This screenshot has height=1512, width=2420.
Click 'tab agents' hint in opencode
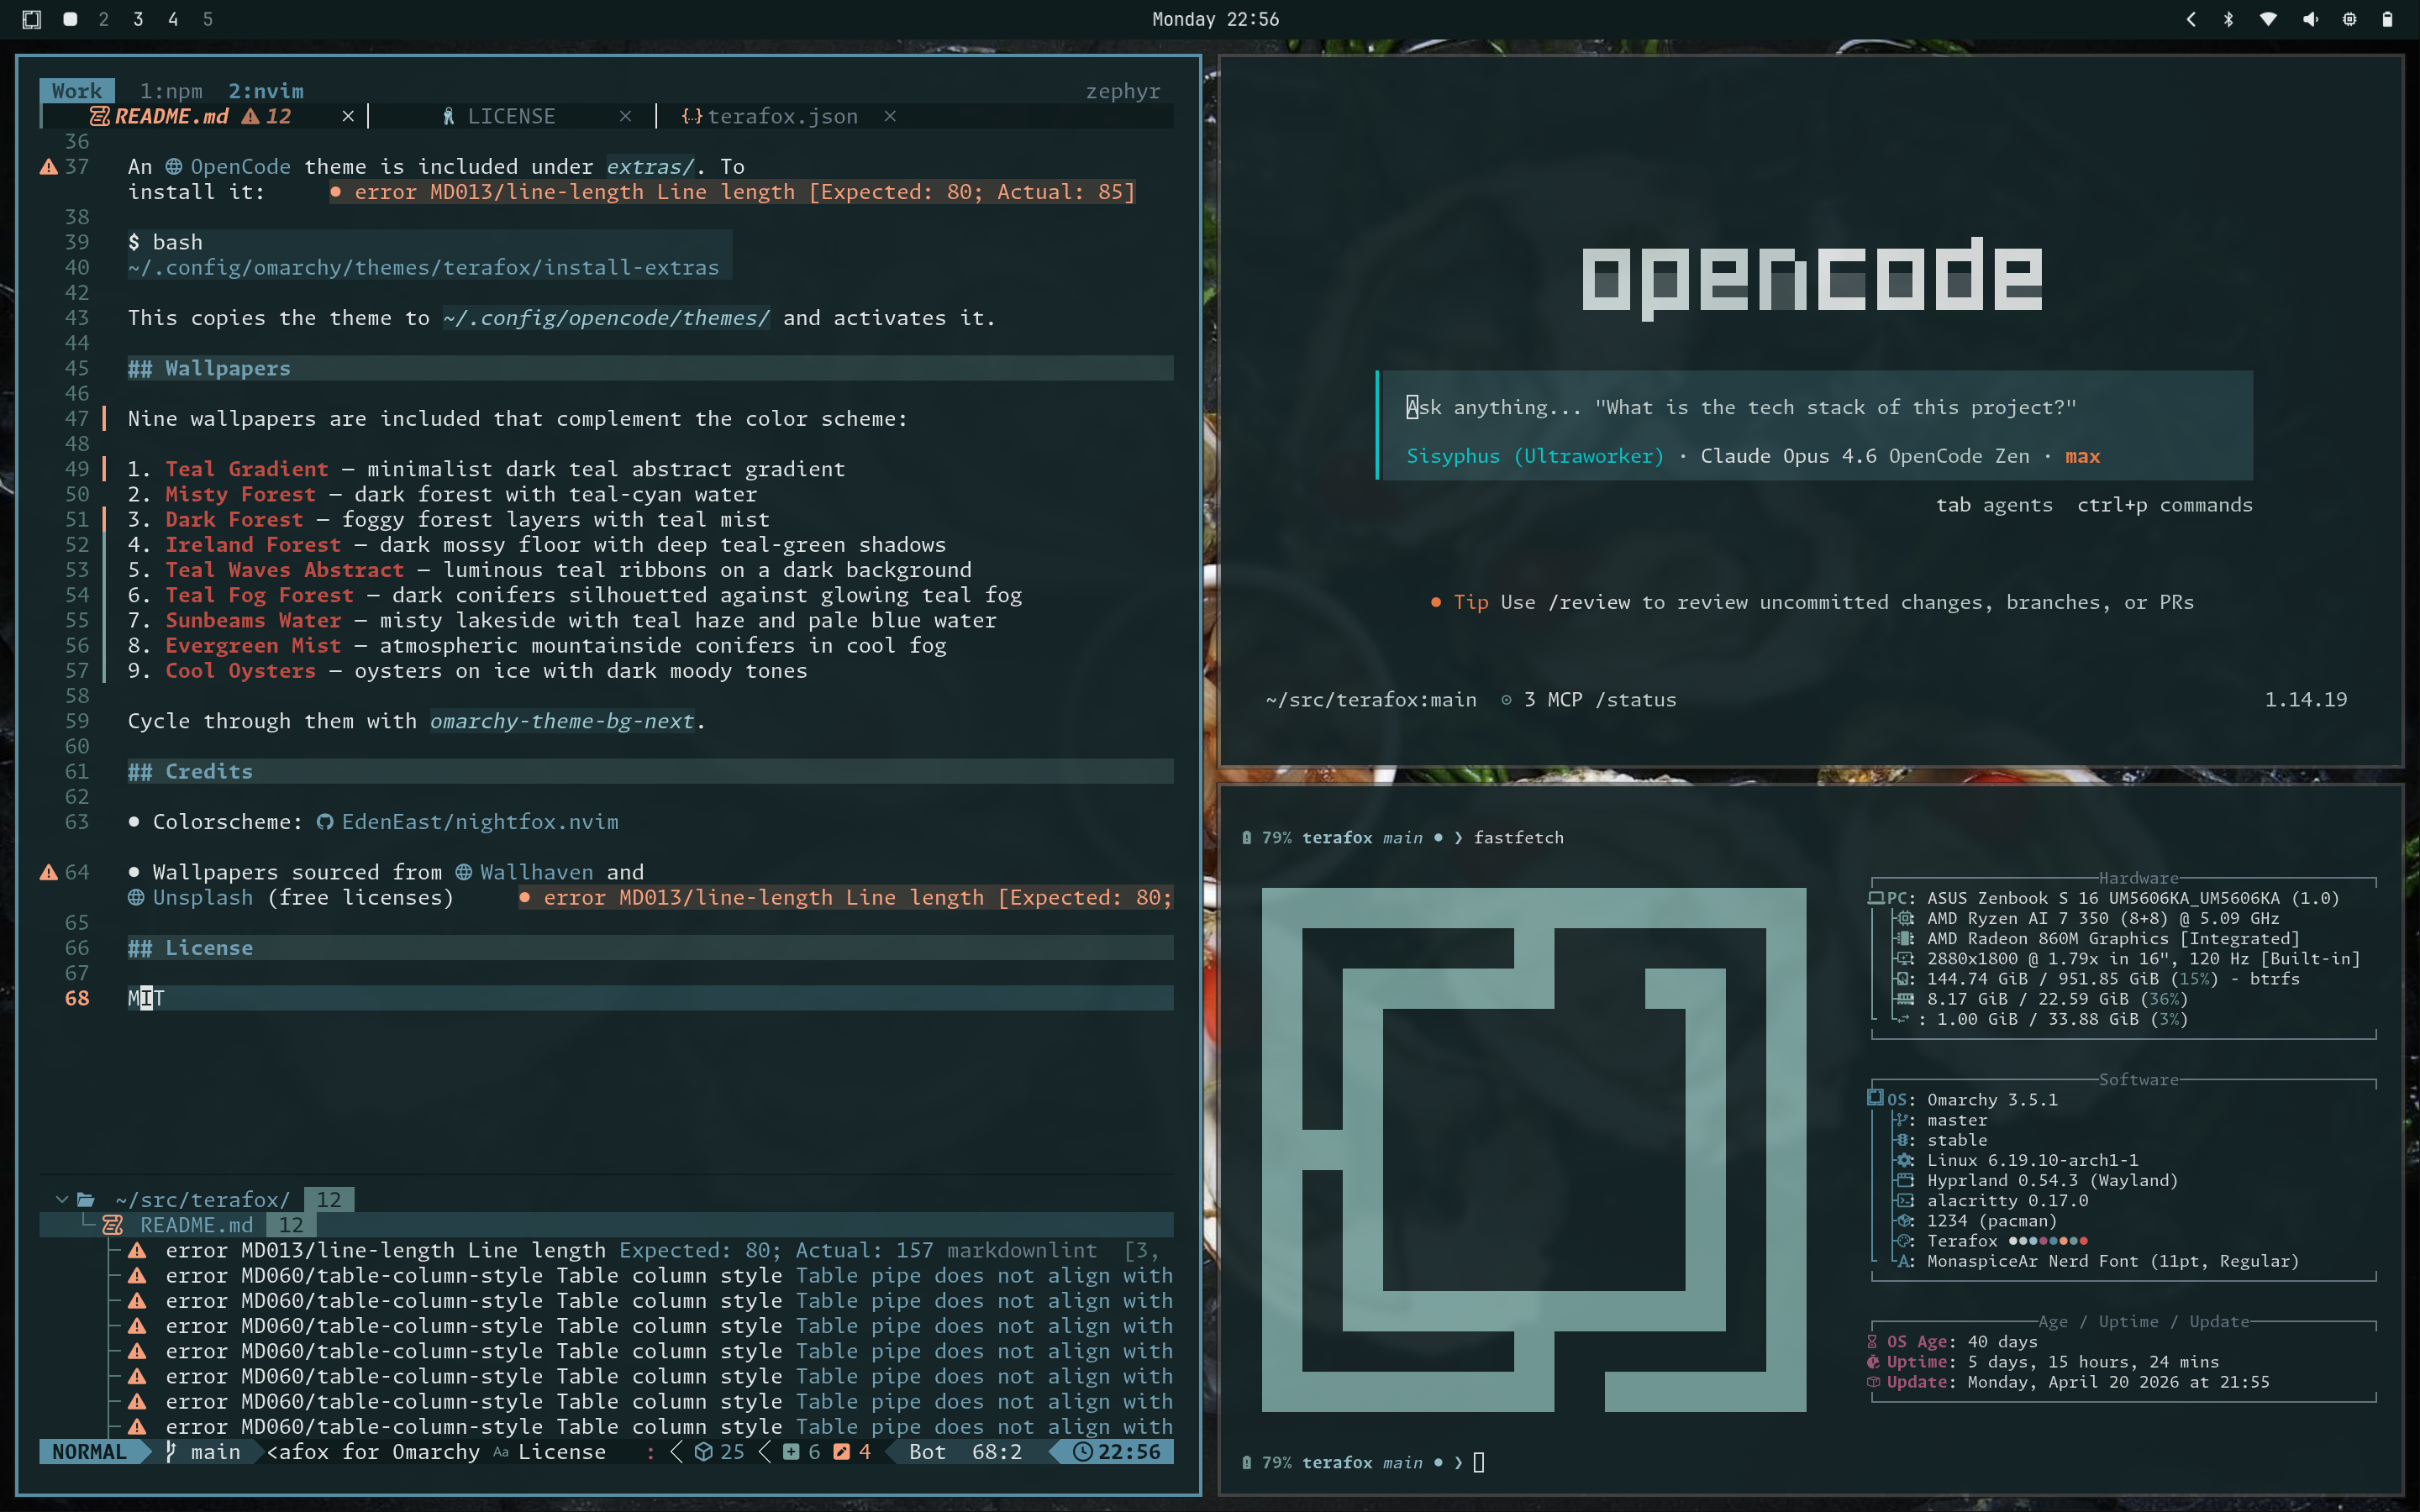[x=1994, y=505]
